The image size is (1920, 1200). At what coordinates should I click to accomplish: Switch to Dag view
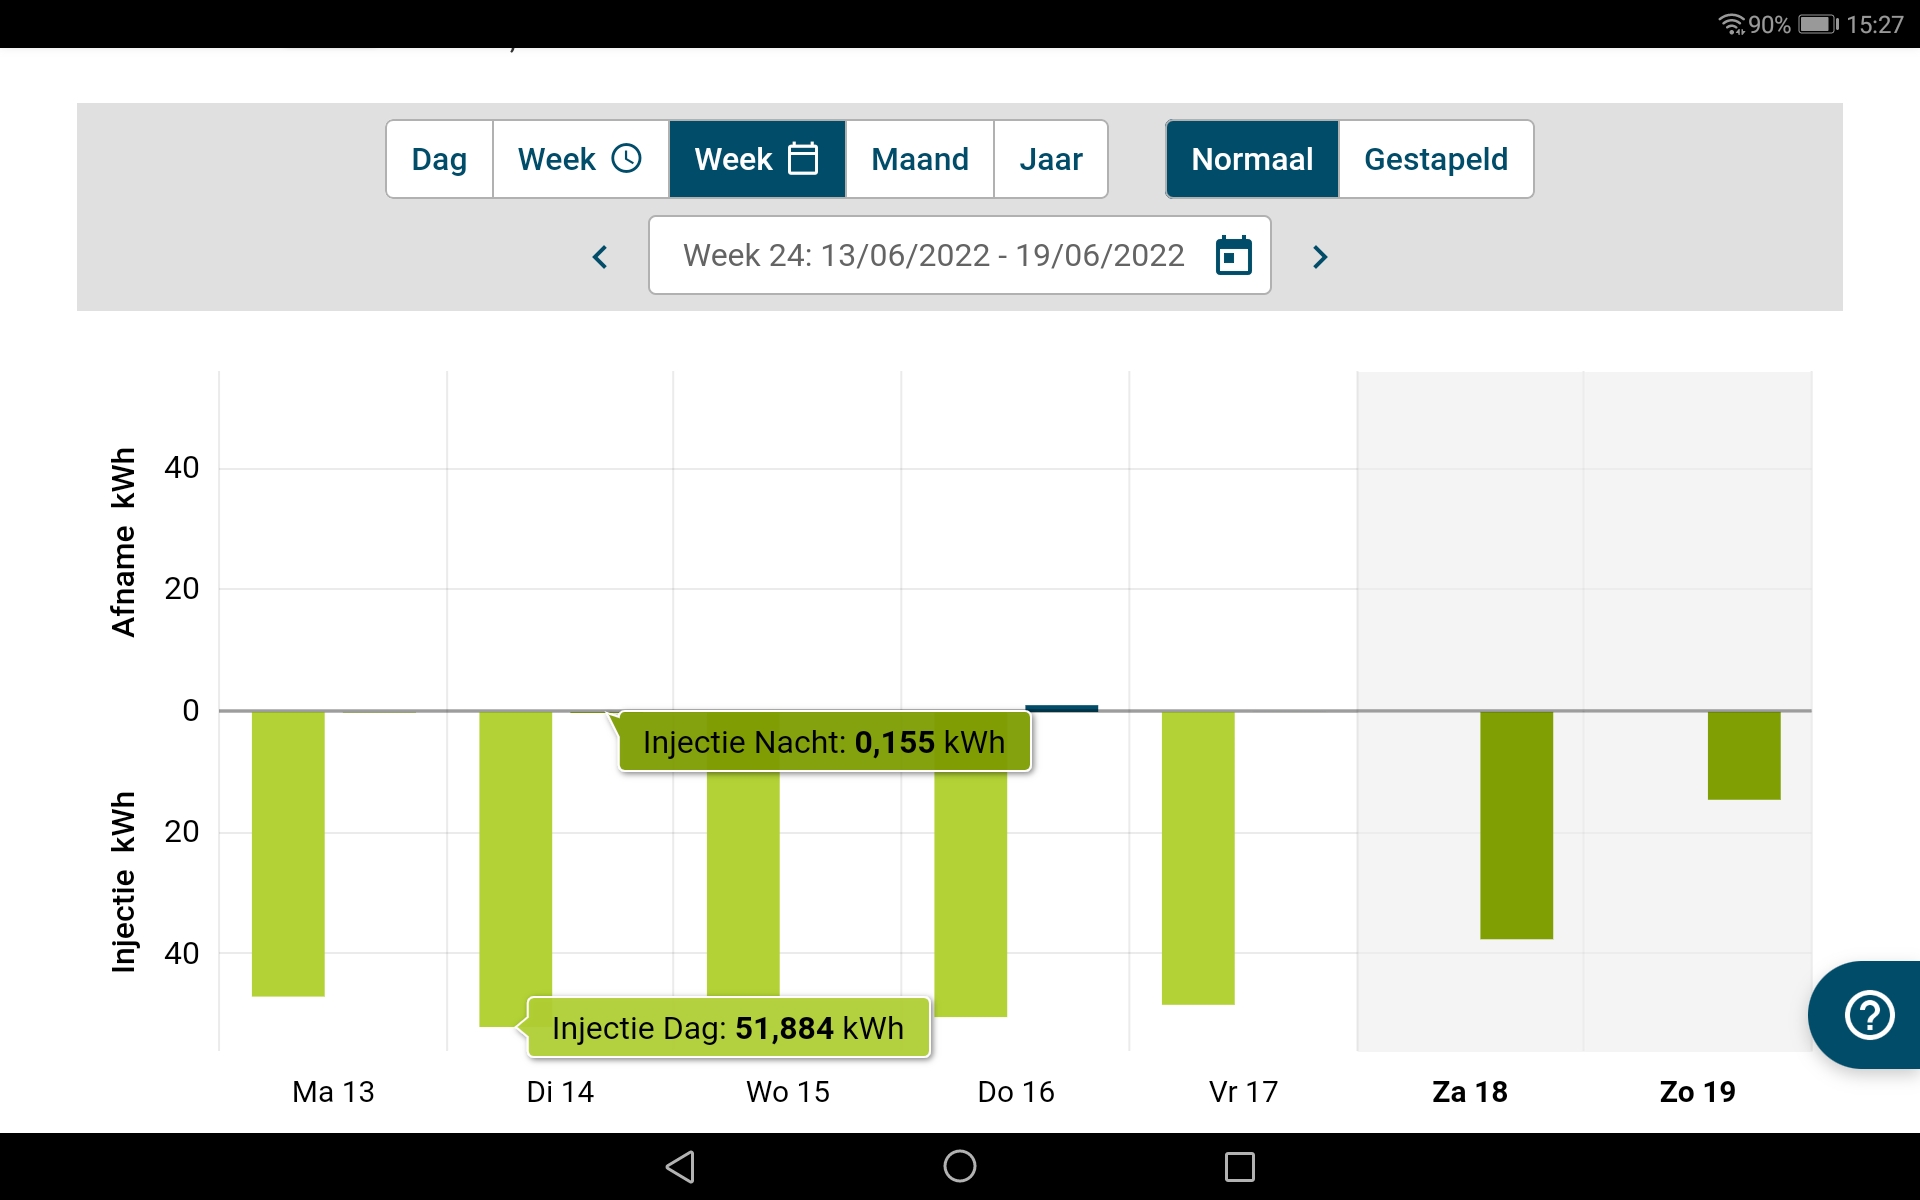tap(439, 159)
